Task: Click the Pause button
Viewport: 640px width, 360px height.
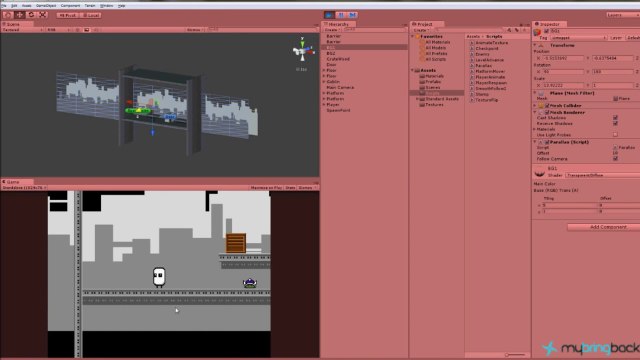Action: pos(341,15)
